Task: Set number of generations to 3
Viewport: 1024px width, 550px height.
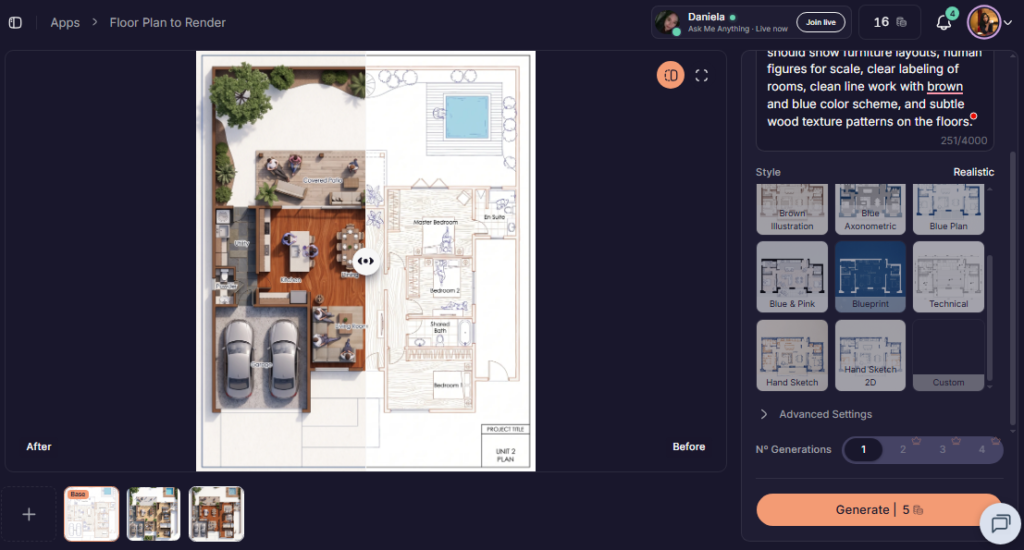Action: (x=942, y=449)
